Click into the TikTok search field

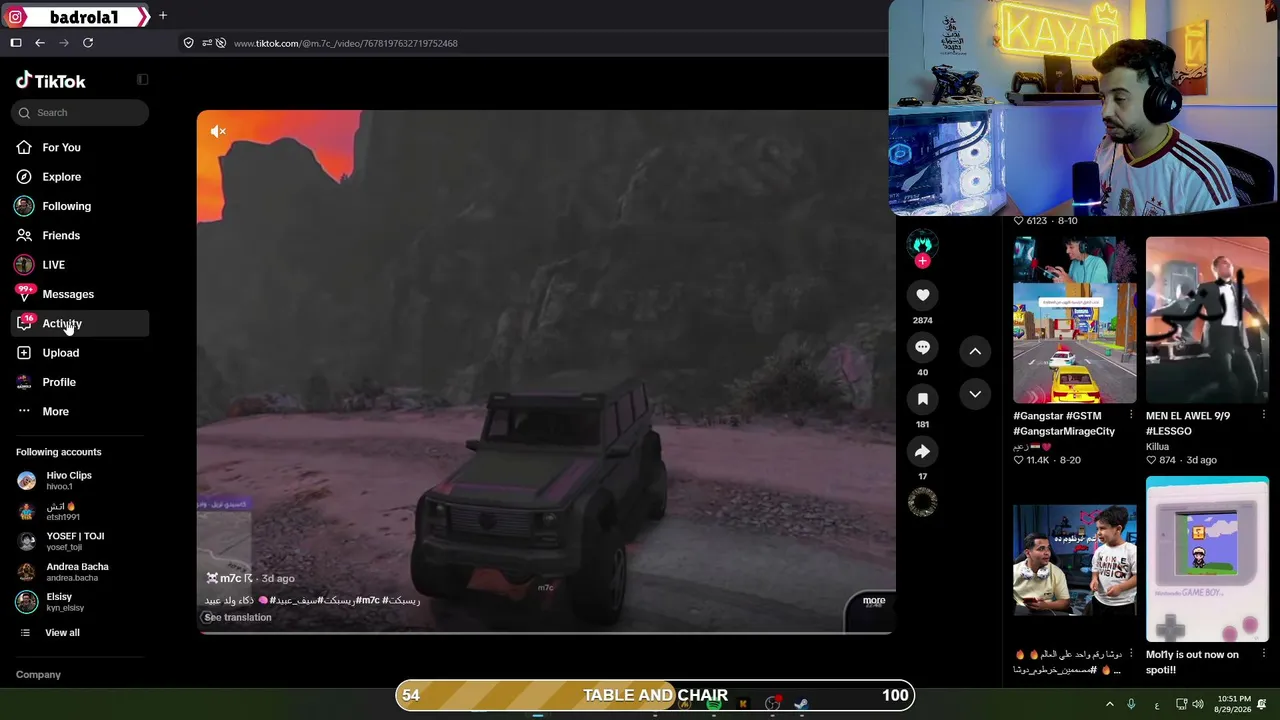click(80, 112)
